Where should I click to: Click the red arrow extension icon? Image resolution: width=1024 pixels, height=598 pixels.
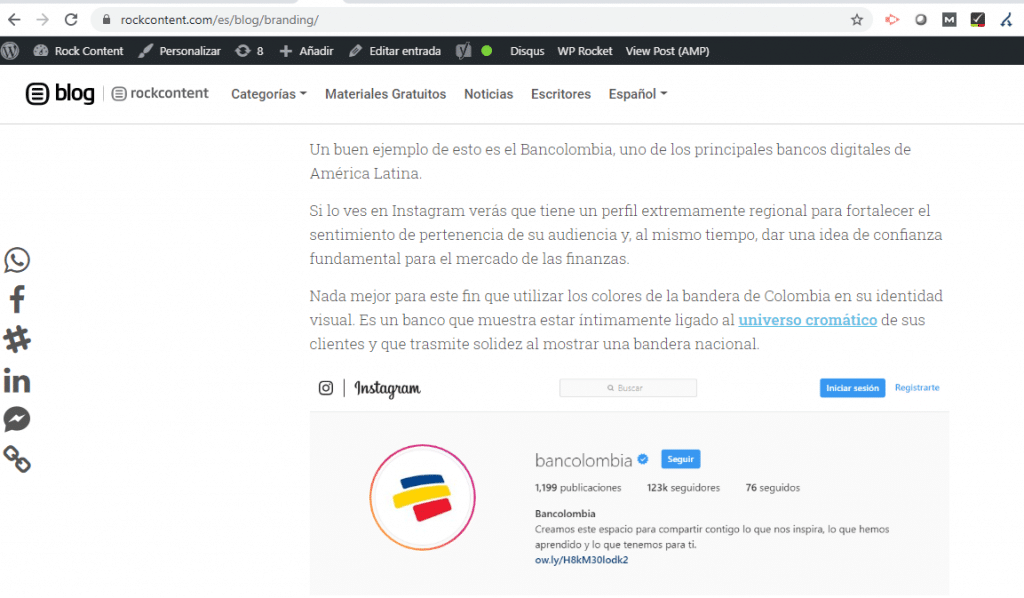pos(892,20)
